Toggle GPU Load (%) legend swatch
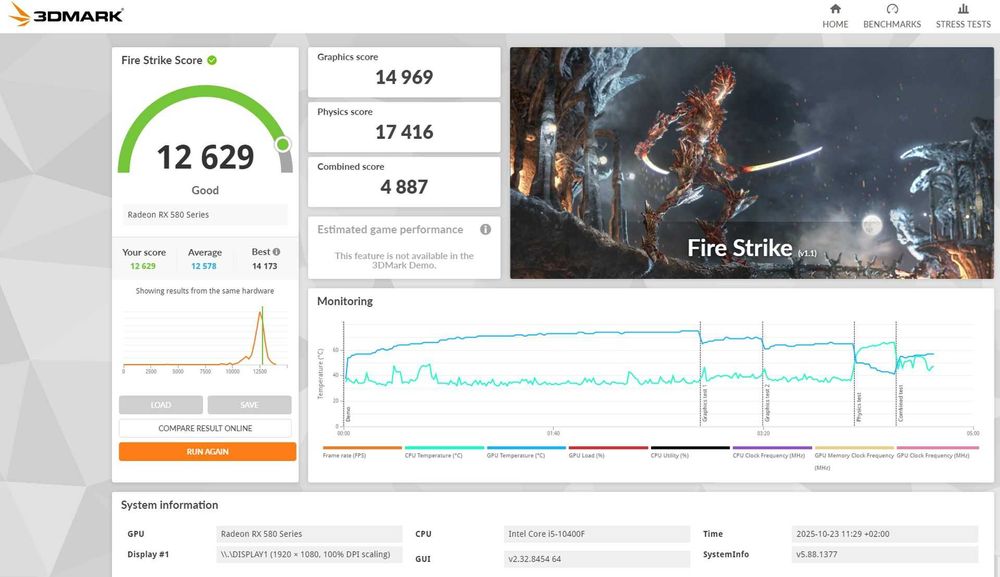The width and height of the screenshot is (1000, 577). pos(608,448)
